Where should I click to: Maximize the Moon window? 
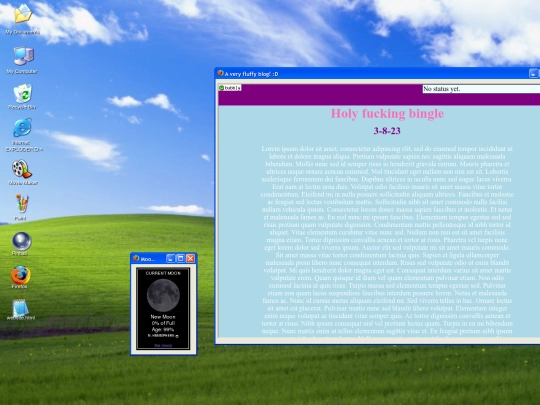click(180, 258)
